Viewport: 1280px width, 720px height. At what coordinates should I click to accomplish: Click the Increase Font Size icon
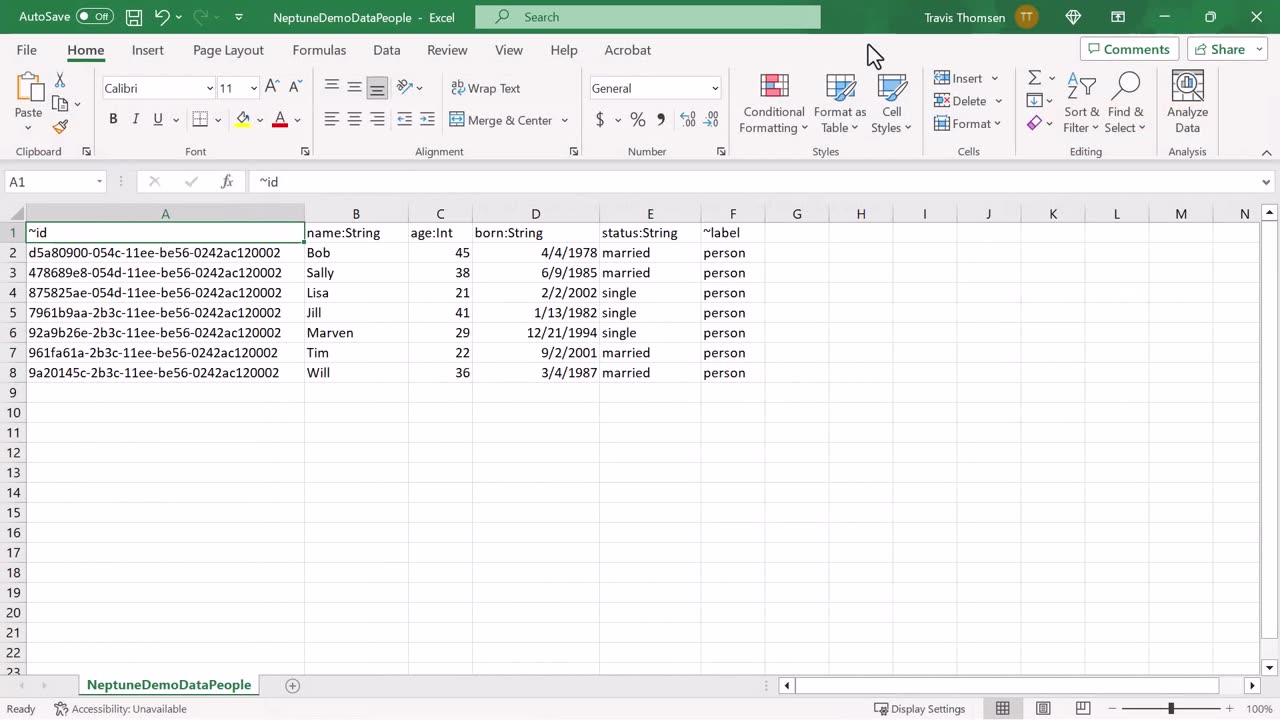[x=272, y=88]
